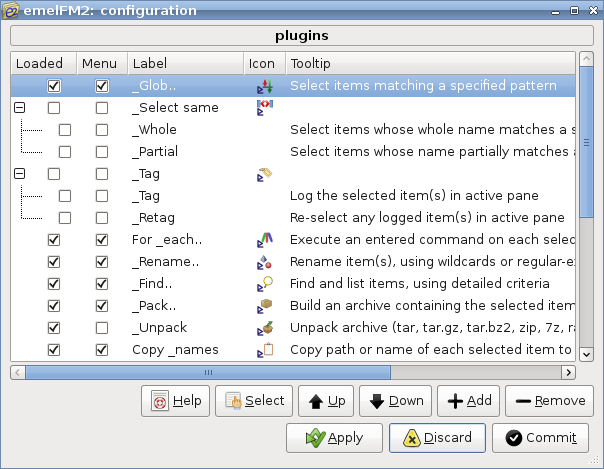This screenshot has width=604, height=469.
Task: Uncheck Menu for Copy _names
Action: click(102, 350)
